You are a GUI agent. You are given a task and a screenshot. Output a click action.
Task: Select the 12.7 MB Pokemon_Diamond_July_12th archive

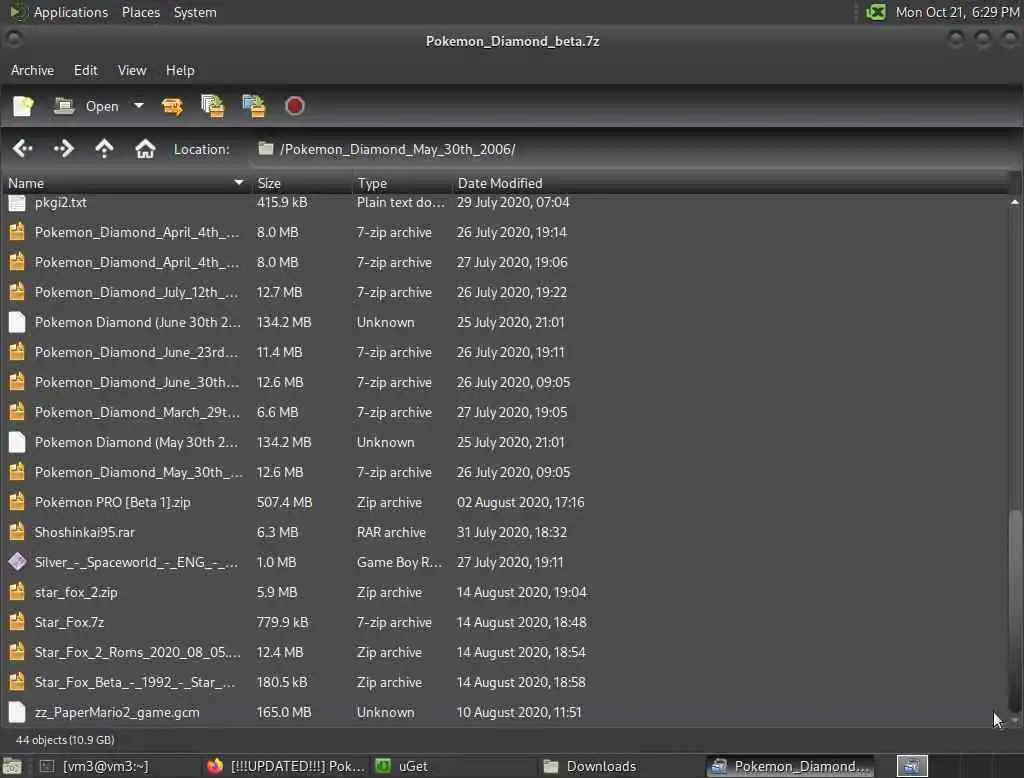(x=506, y=292)
